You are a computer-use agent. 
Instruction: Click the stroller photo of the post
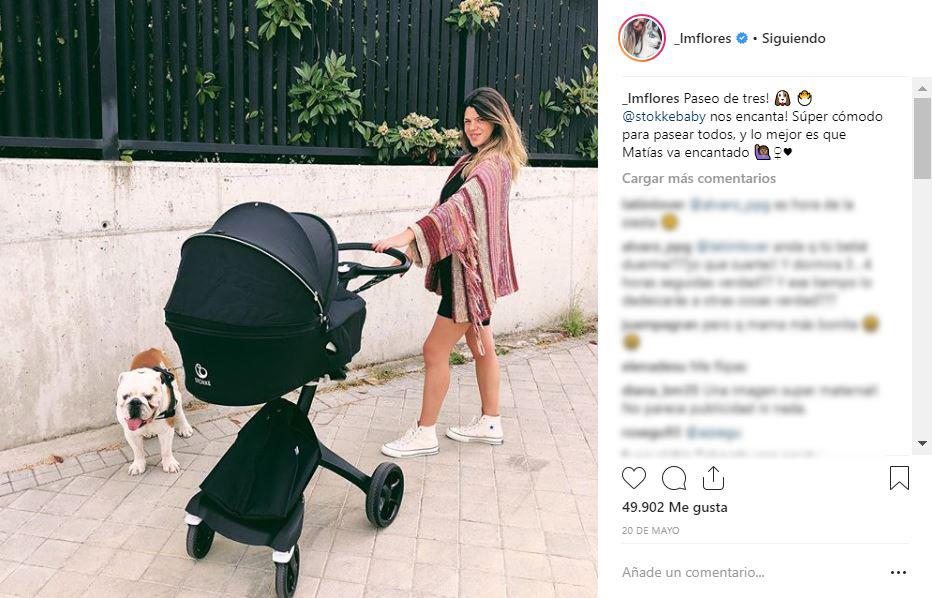298,299
